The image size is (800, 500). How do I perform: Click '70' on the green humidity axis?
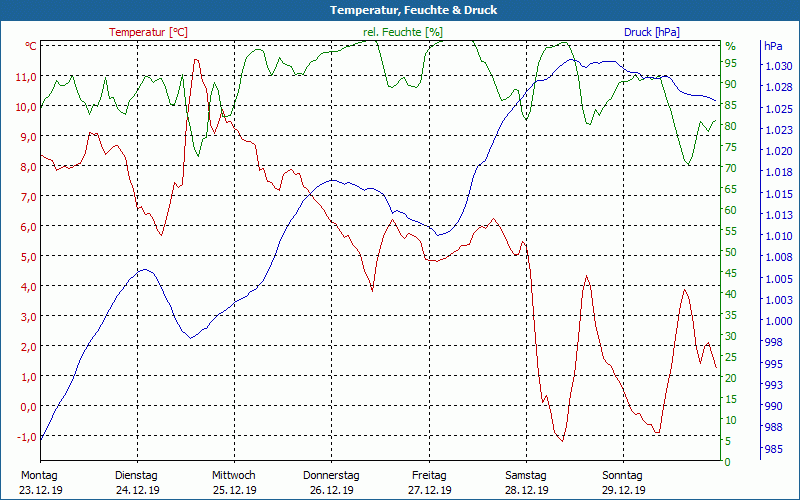(x=731, y=168)
